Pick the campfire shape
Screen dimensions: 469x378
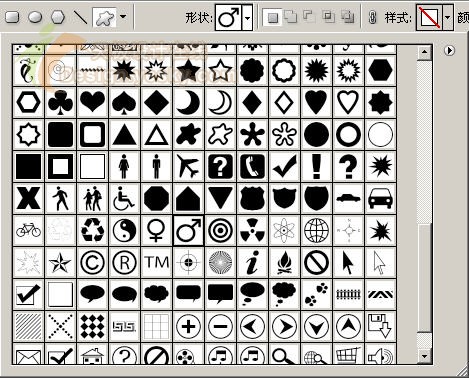click(x=284, y=262)
